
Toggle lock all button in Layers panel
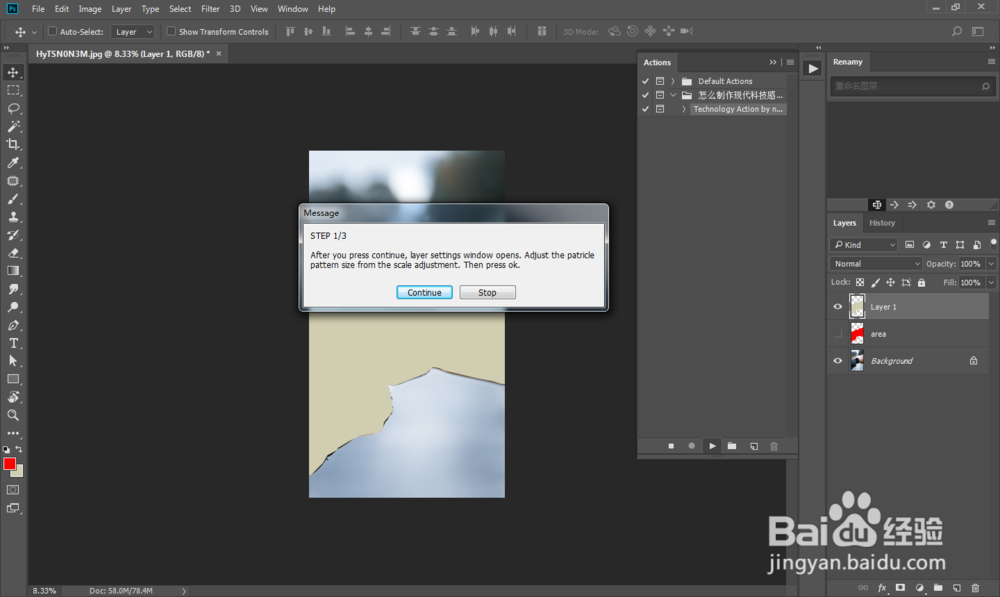click(922, 282)
